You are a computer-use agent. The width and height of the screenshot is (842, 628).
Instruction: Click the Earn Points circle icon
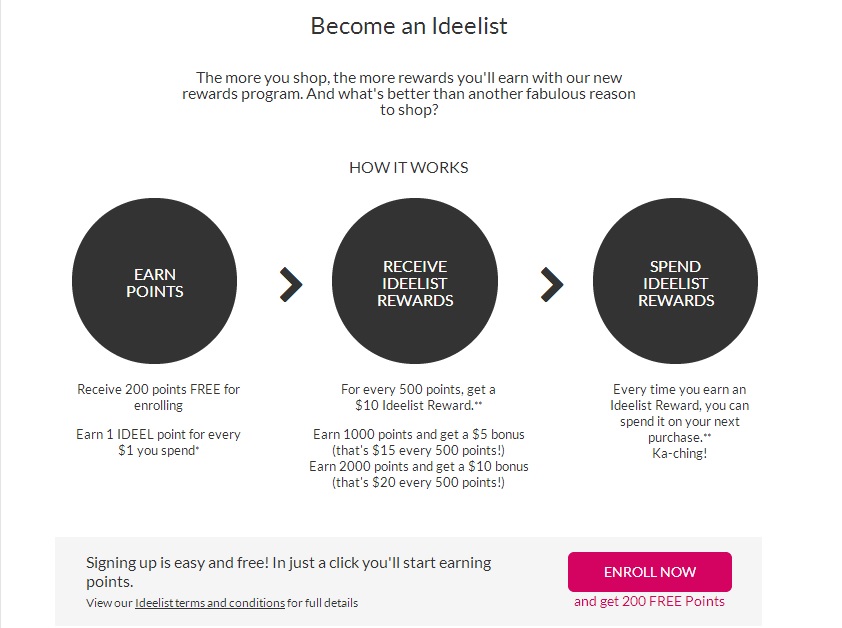155,284
